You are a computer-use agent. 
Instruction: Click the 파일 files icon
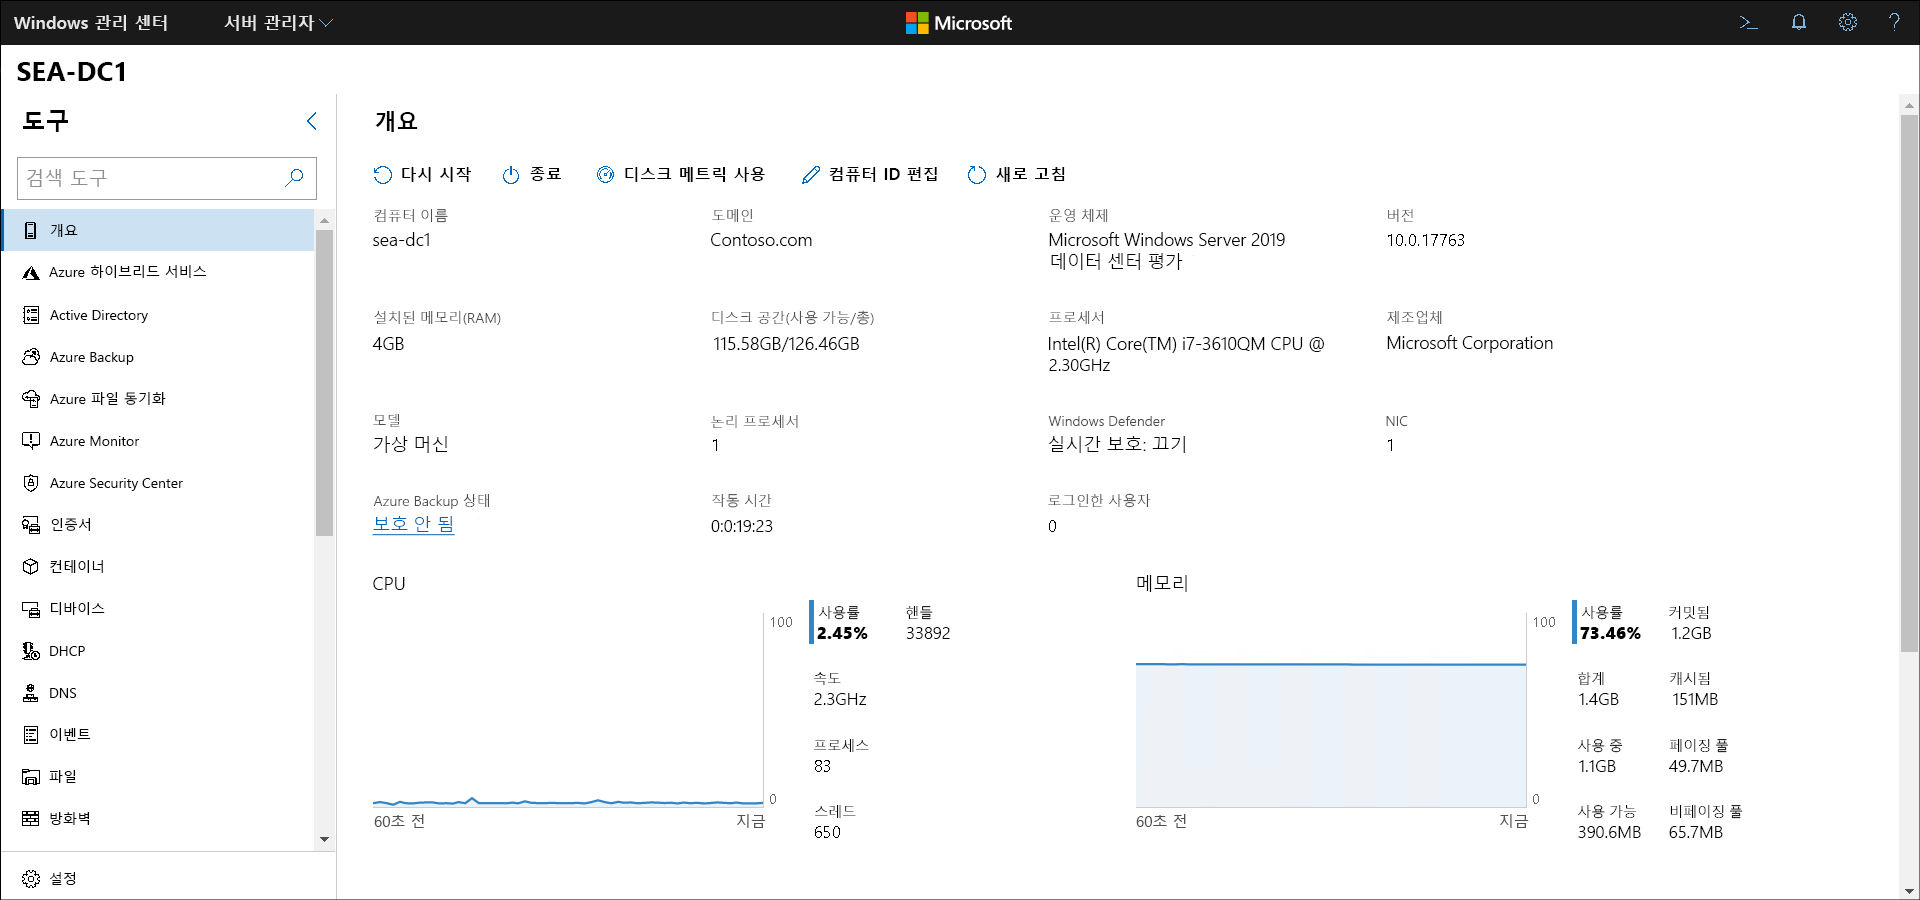click(31, 777)
